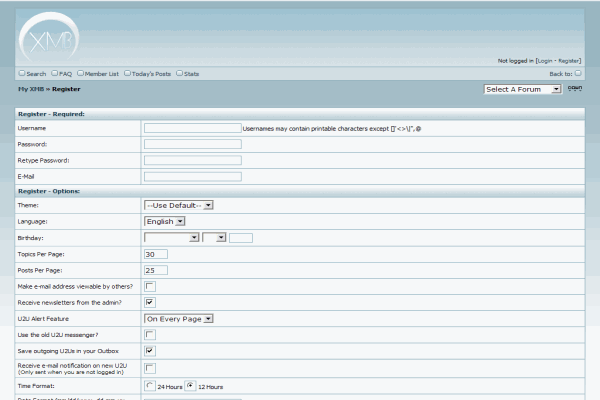Focus the Username input field
Image resolution: width=600 pixels, height=400 pixels.
click(x=192, y=128)
